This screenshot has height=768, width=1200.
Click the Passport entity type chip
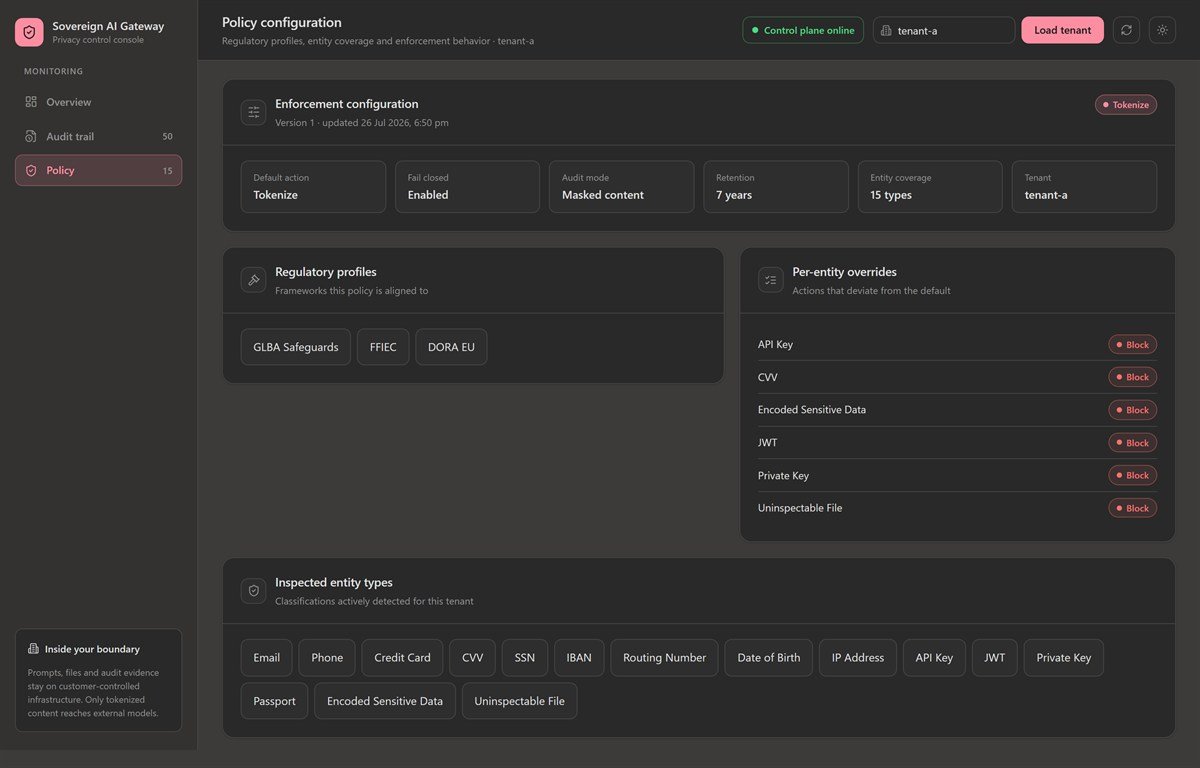click(x=275, y=701)
